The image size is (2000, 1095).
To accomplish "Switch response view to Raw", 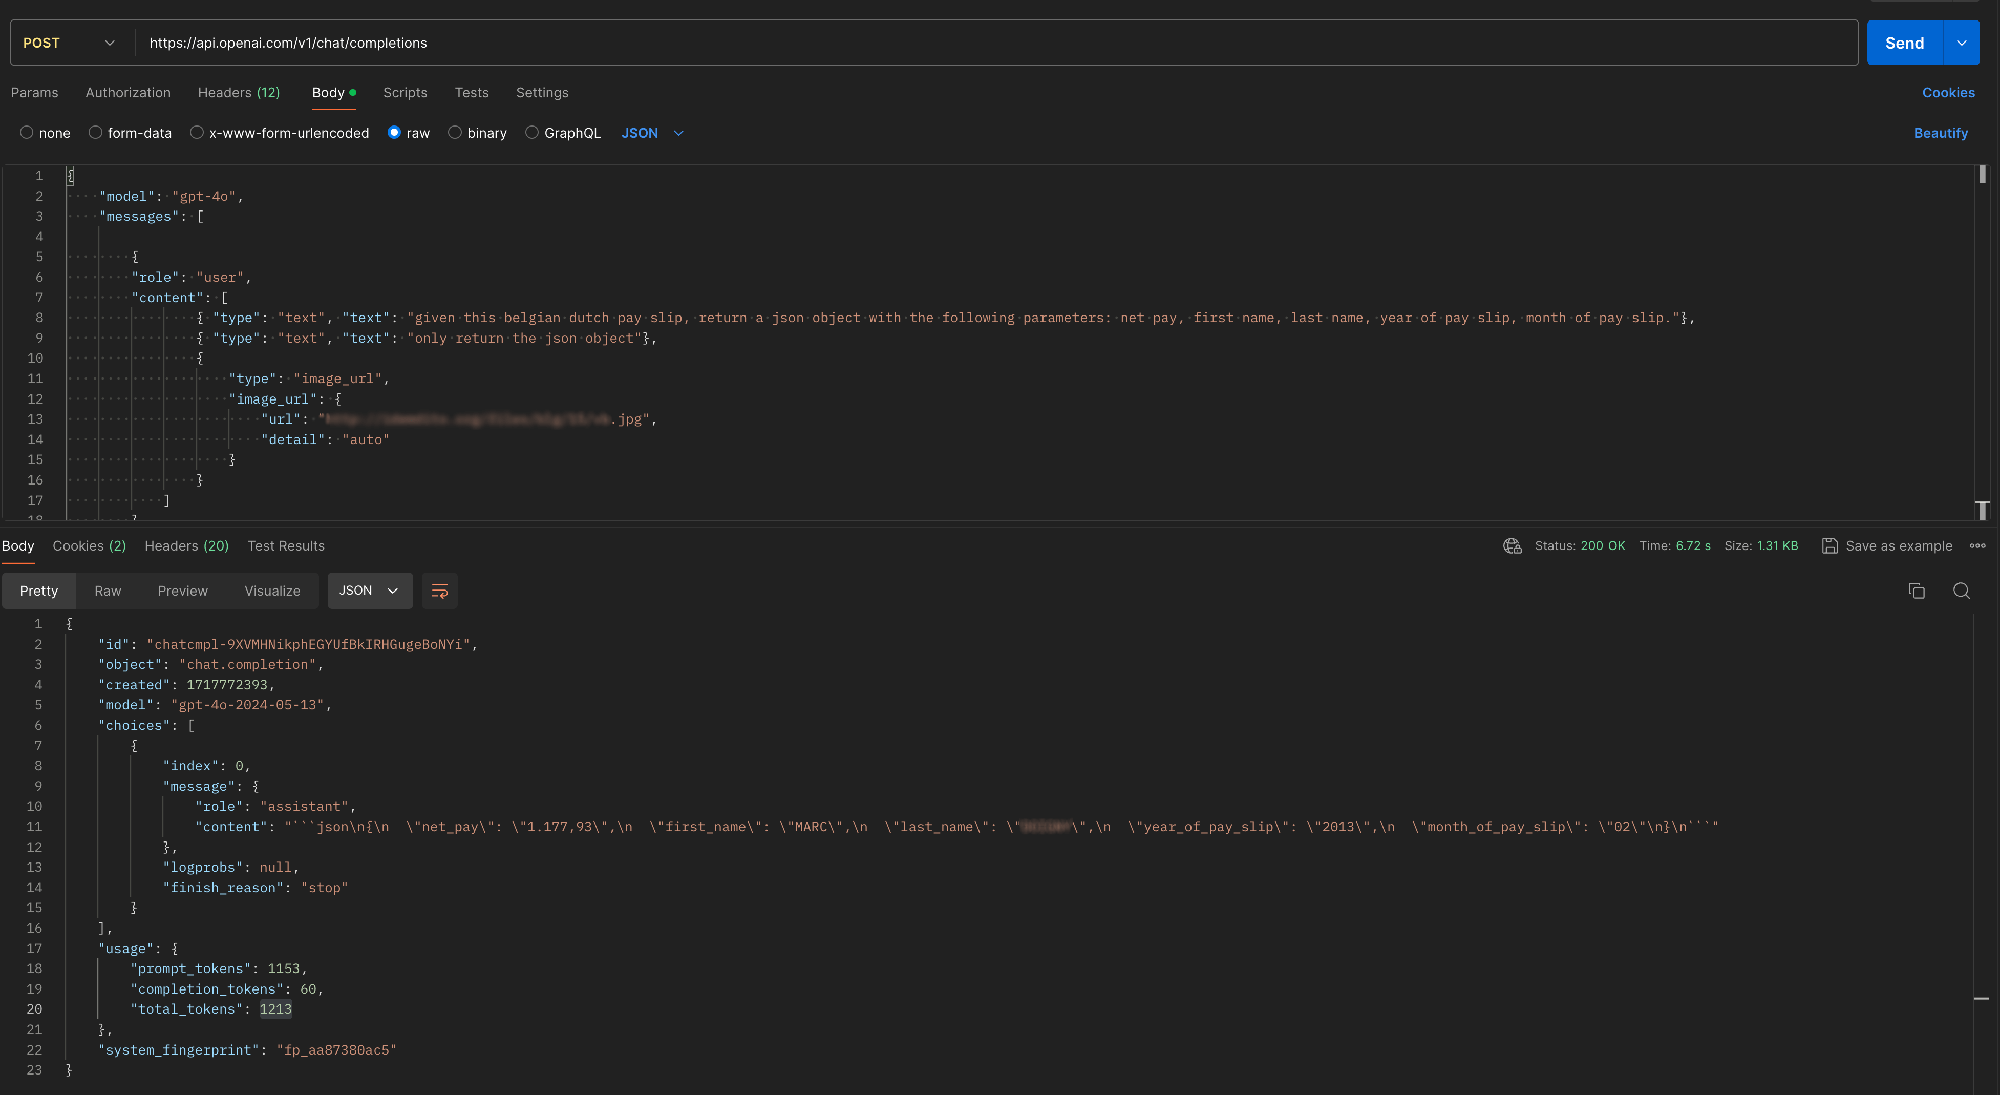I will 108,591.
